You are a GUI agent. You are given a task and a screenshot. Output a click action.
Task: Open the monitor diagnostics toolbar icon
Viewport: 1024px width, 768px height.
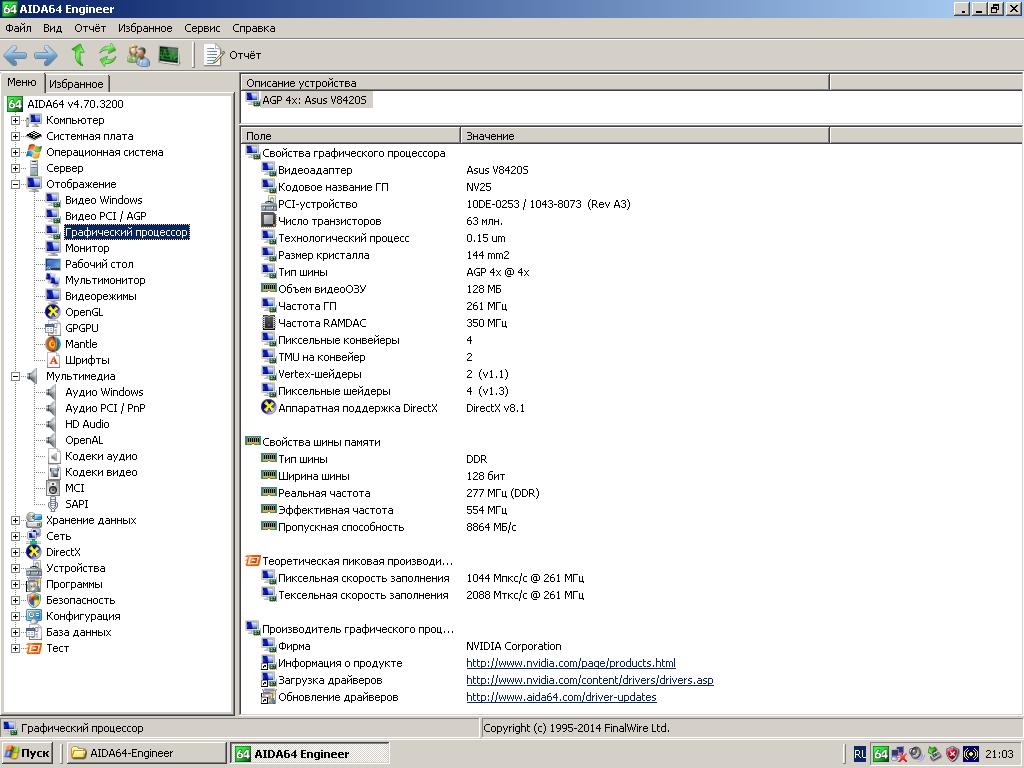[x=168, y=55]
